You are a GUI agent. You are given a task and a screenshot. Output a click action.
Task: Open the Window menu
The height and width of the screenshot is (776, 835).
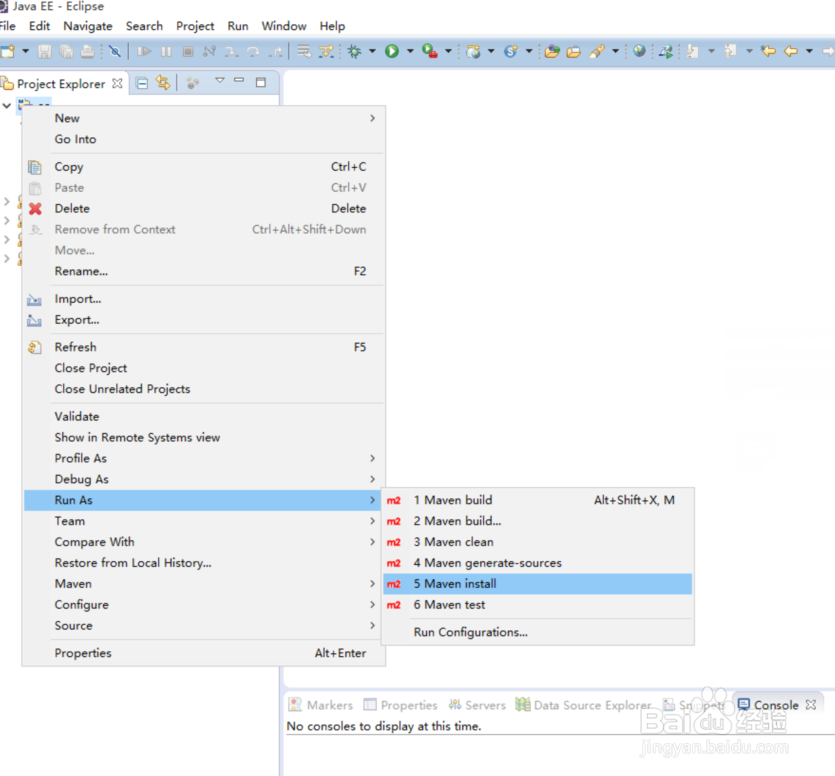coord(284,26)
